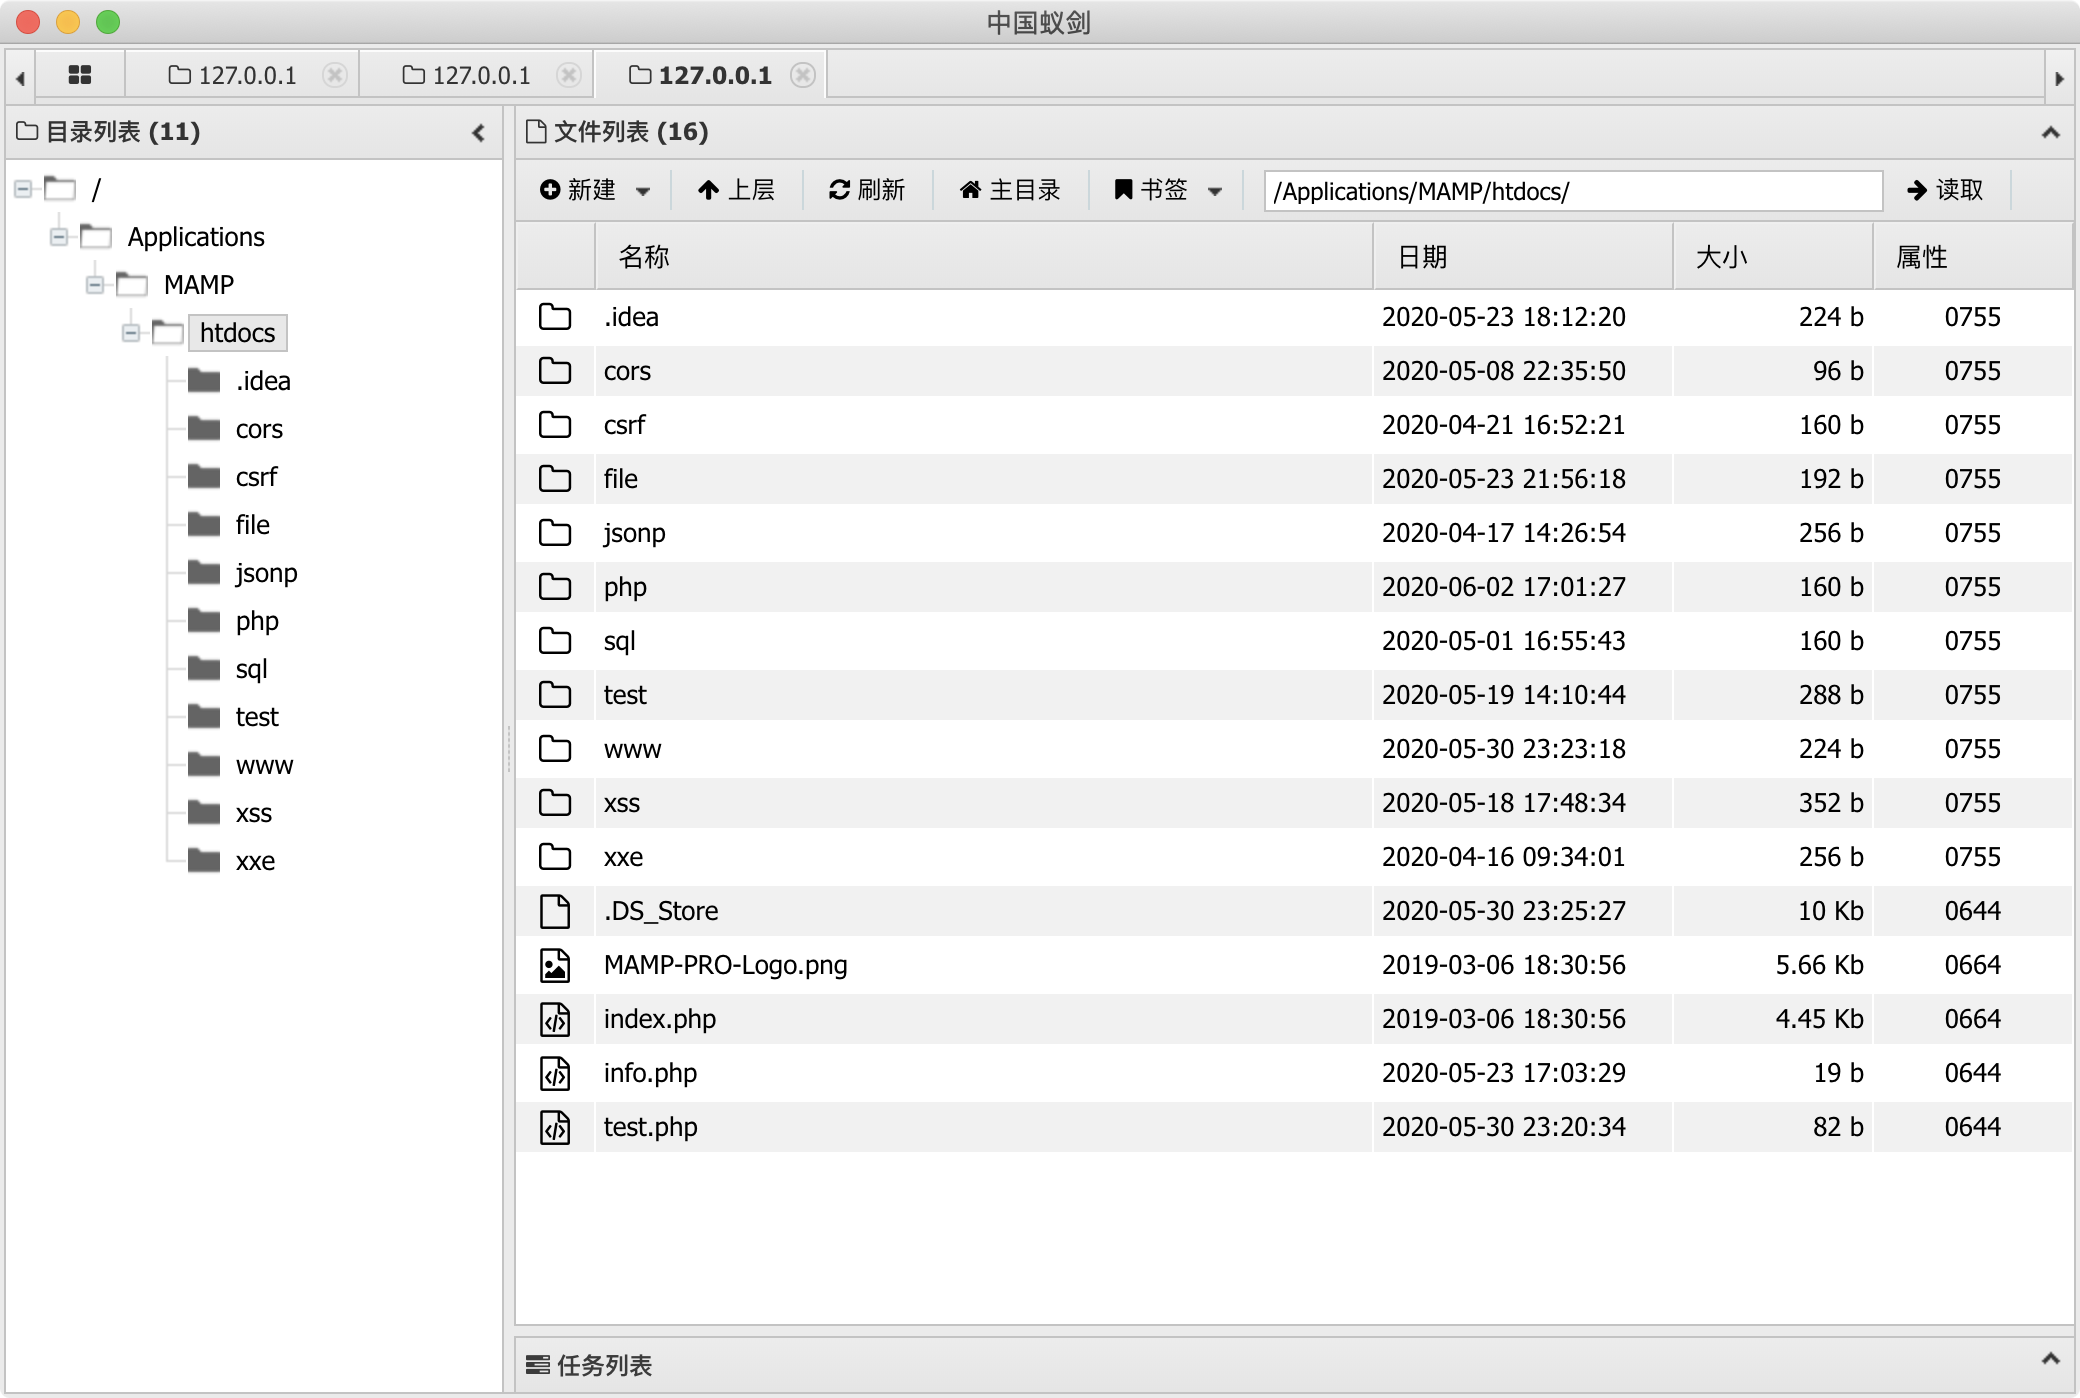Click php folder icon in tree

pos(205,621)
